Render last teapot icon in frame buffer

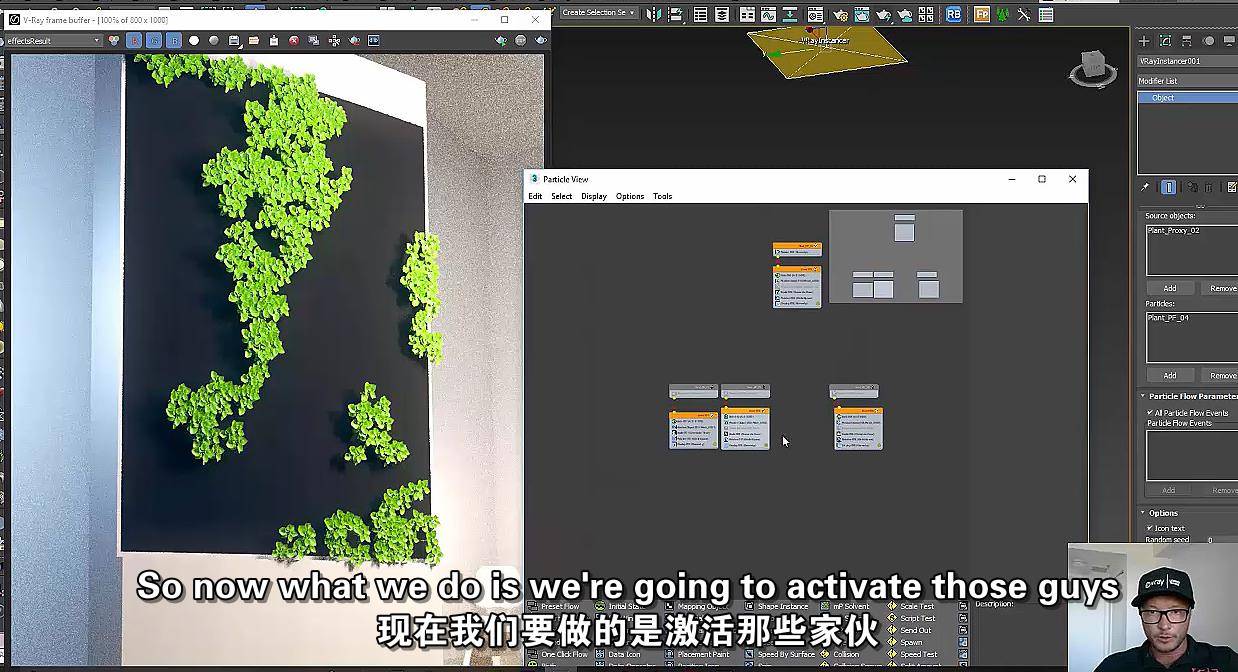pos(541,40)
